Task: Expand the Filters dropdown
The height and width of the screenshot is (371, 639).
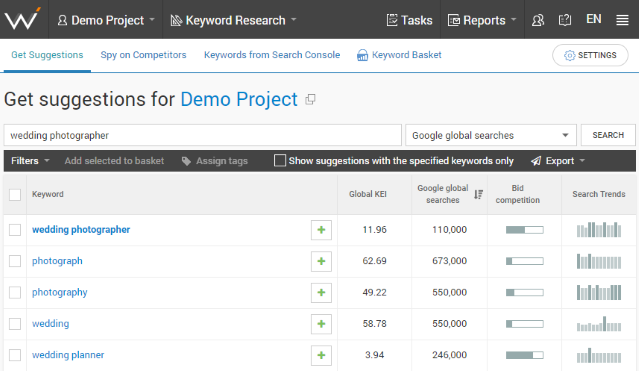Action: coord(30,161)
